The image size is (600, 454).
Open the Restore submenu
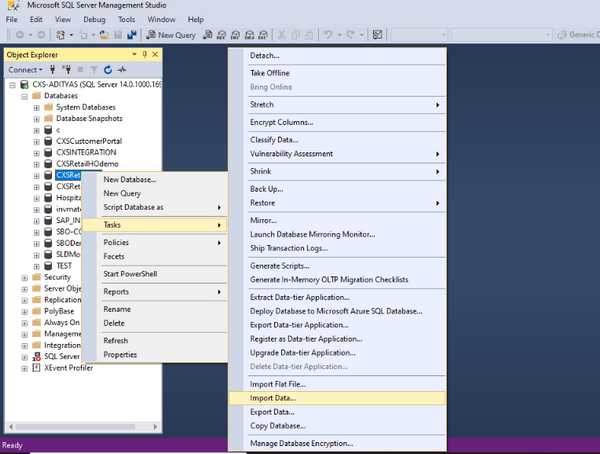[x=337, y=203]
